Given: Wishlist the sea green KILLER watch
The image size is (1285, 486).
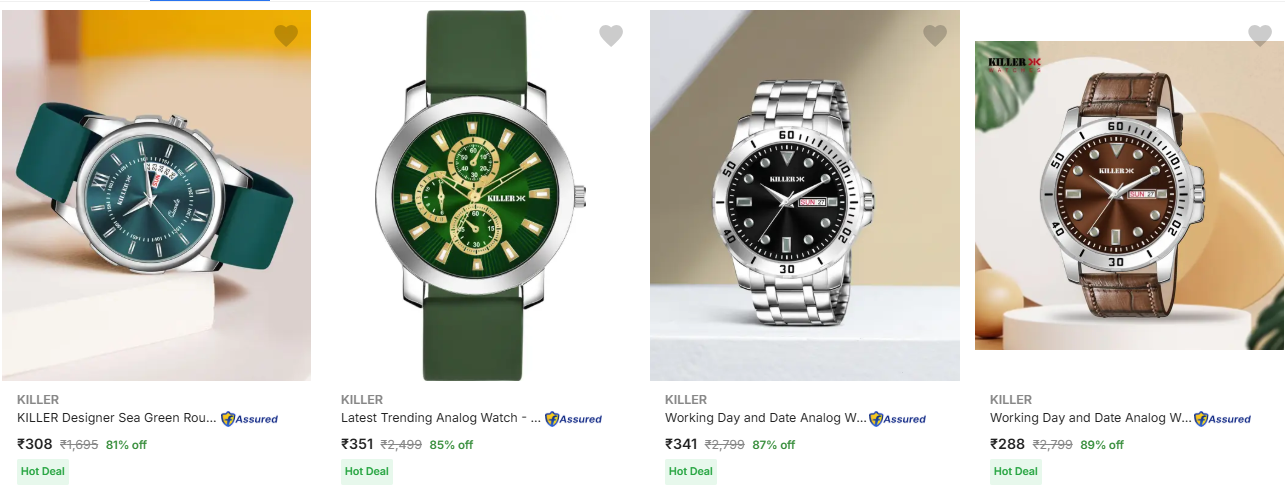Looking at the screenshot, I should [x=286, y=36].
